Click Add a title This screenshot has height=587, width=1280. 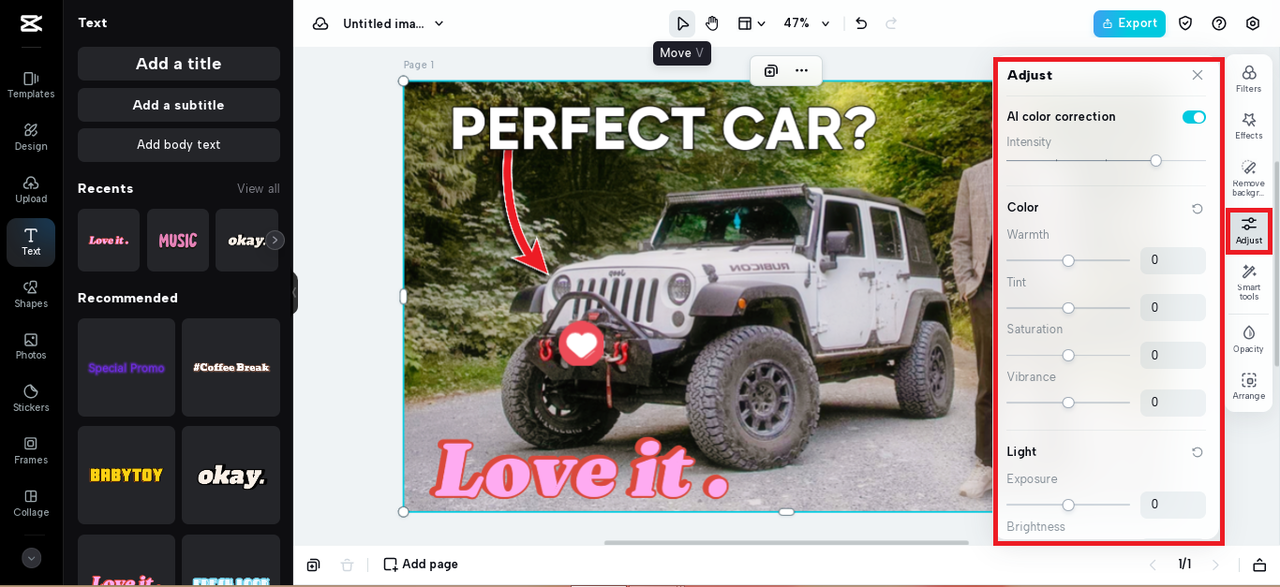coord(179,64)
